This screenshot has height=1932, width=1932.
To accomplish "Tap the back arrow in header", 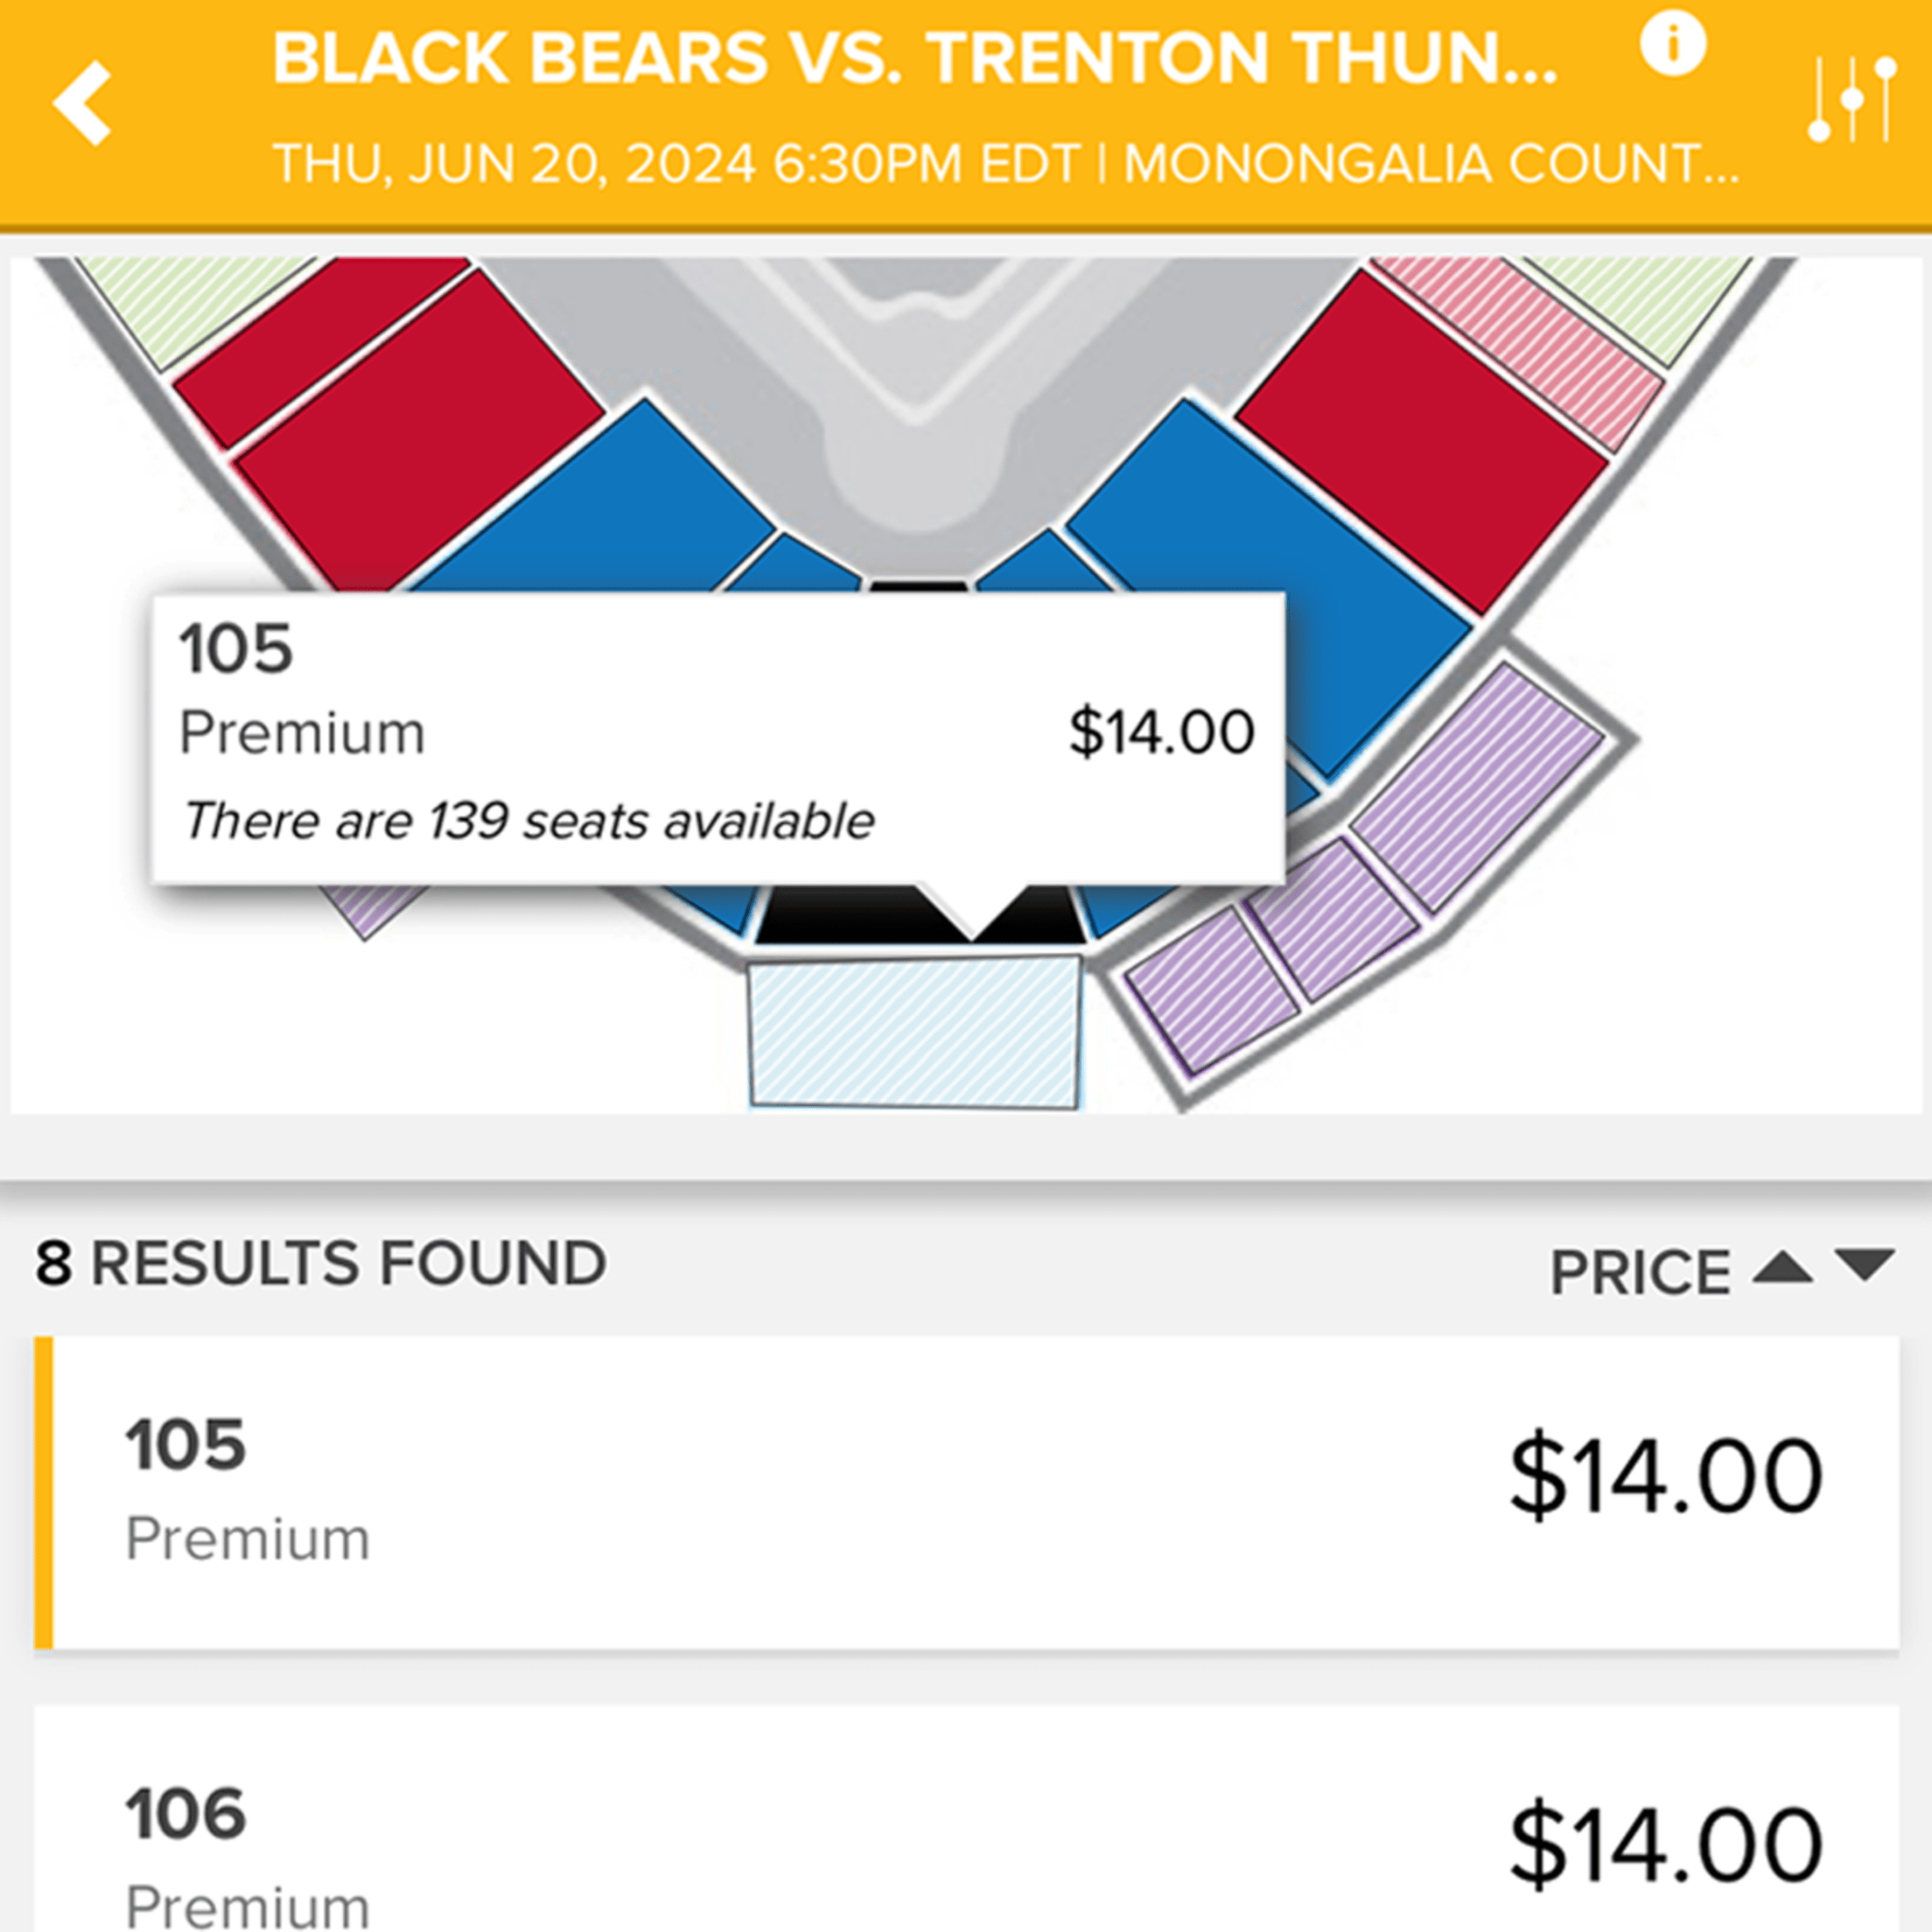I will (82, 103).
